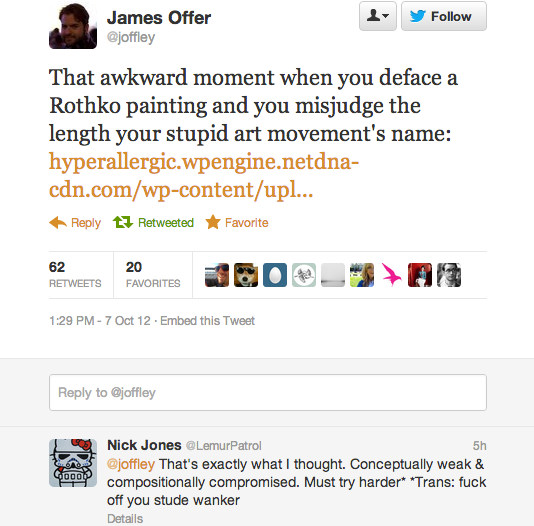Open Nick Jones's stormtrooper kitty avatar
Viewport: 534px width, 526px height.
(x=73, y=463)
